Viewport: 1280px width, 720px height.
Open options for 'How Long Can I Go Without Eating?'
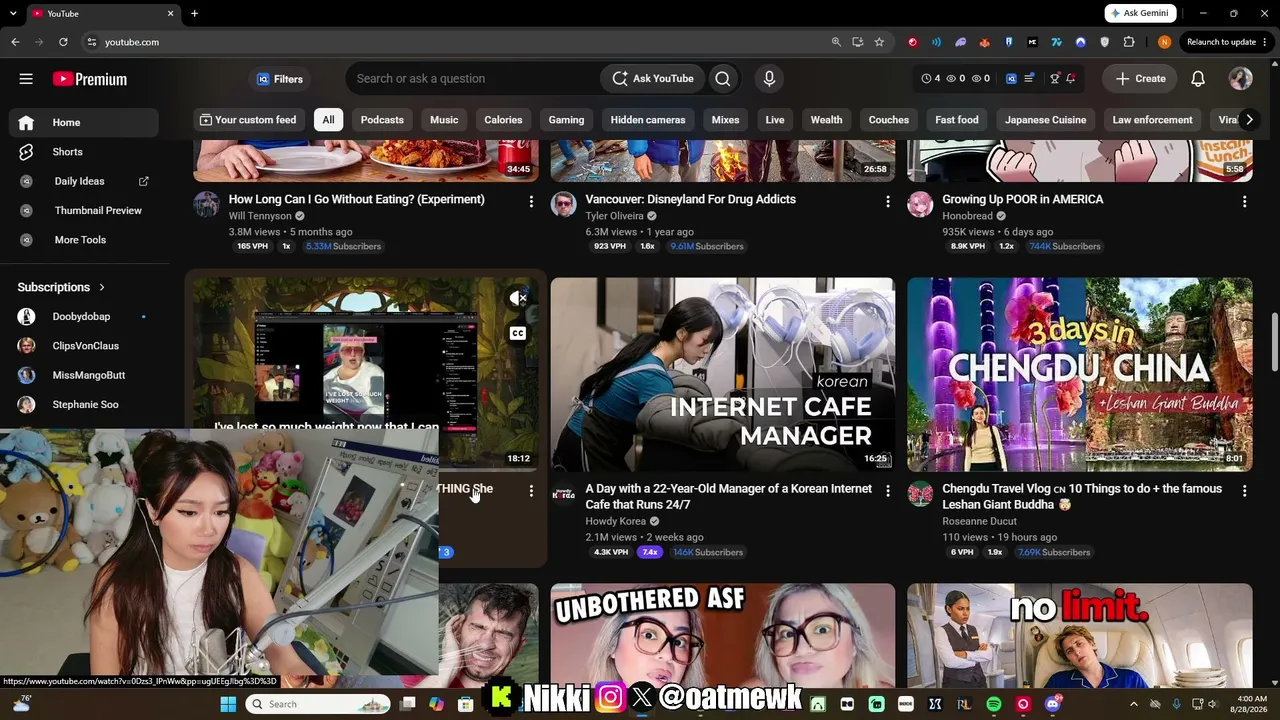[531, 202]
